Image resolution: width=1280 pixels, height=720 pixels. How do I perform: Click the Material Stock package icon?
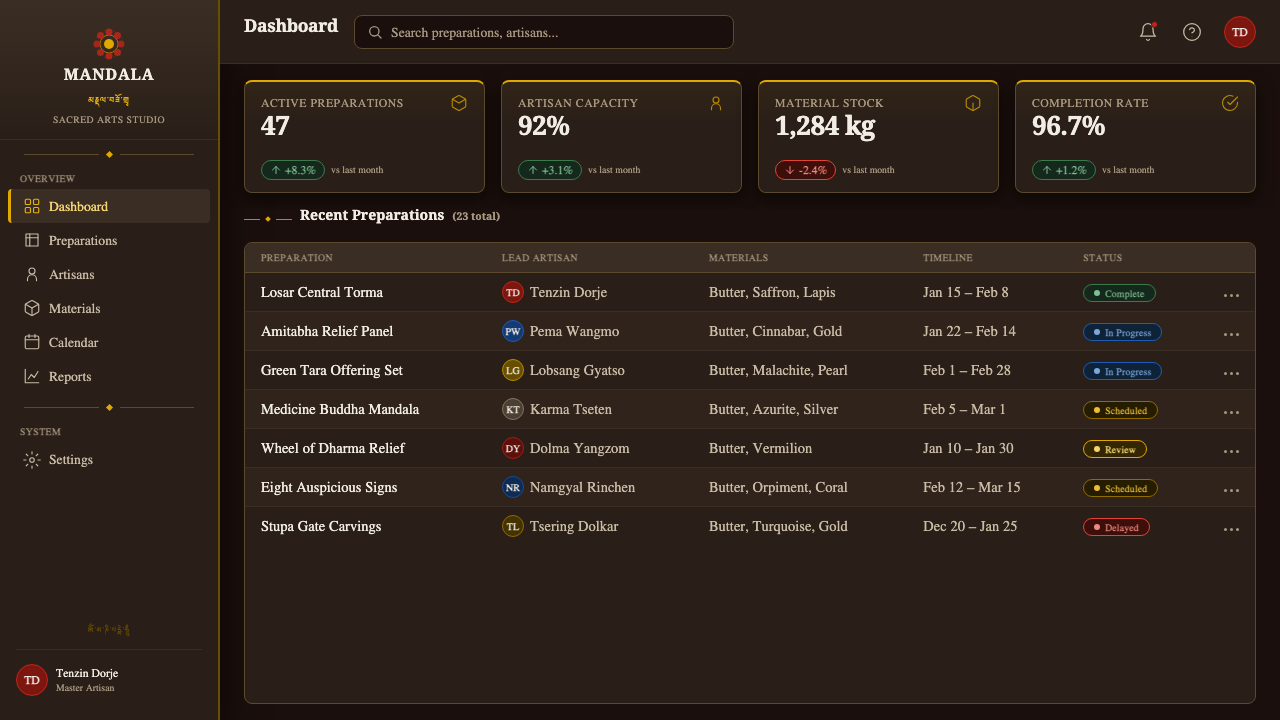coord(973,103)
